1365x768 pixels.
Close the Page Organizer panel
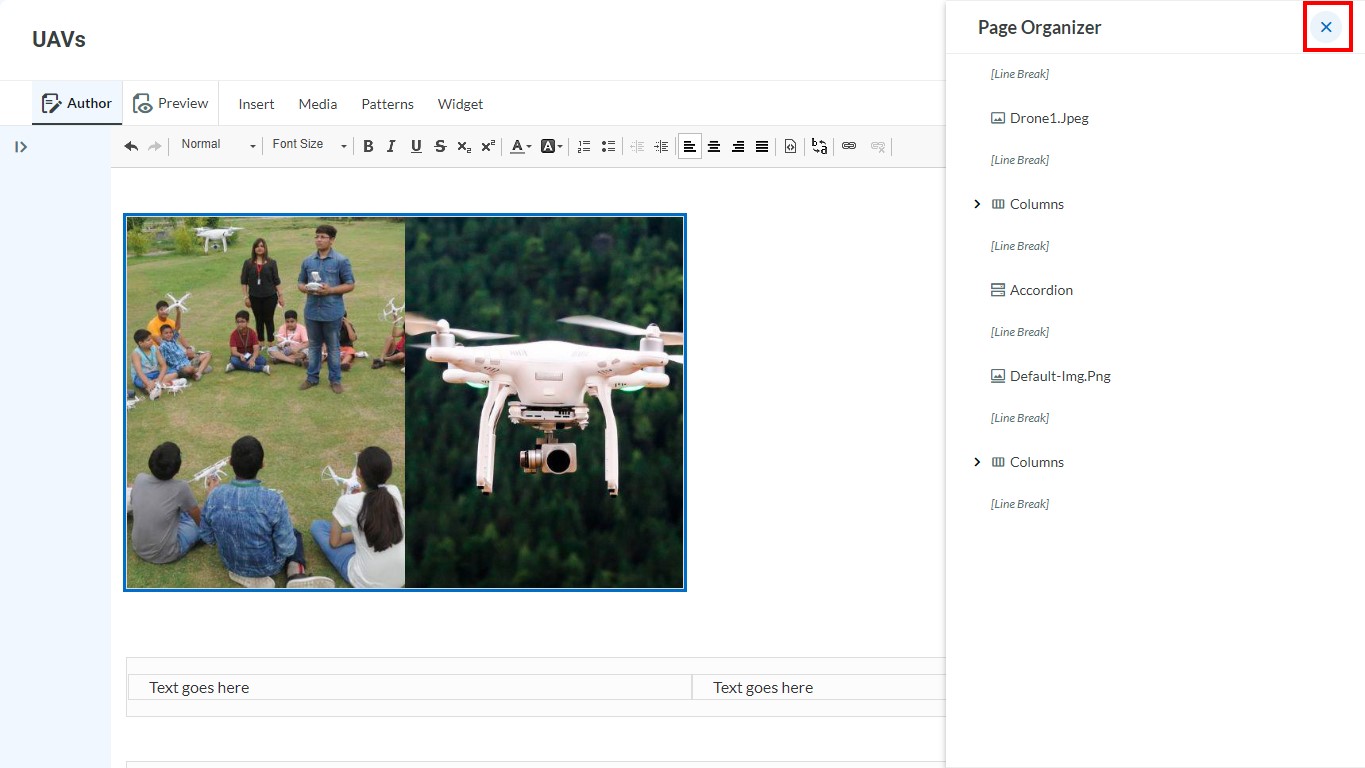1326,27
